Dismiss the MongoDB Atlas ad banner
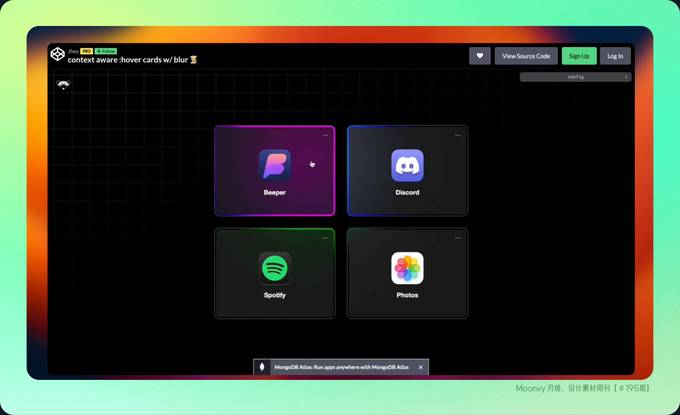 [421, 367]
